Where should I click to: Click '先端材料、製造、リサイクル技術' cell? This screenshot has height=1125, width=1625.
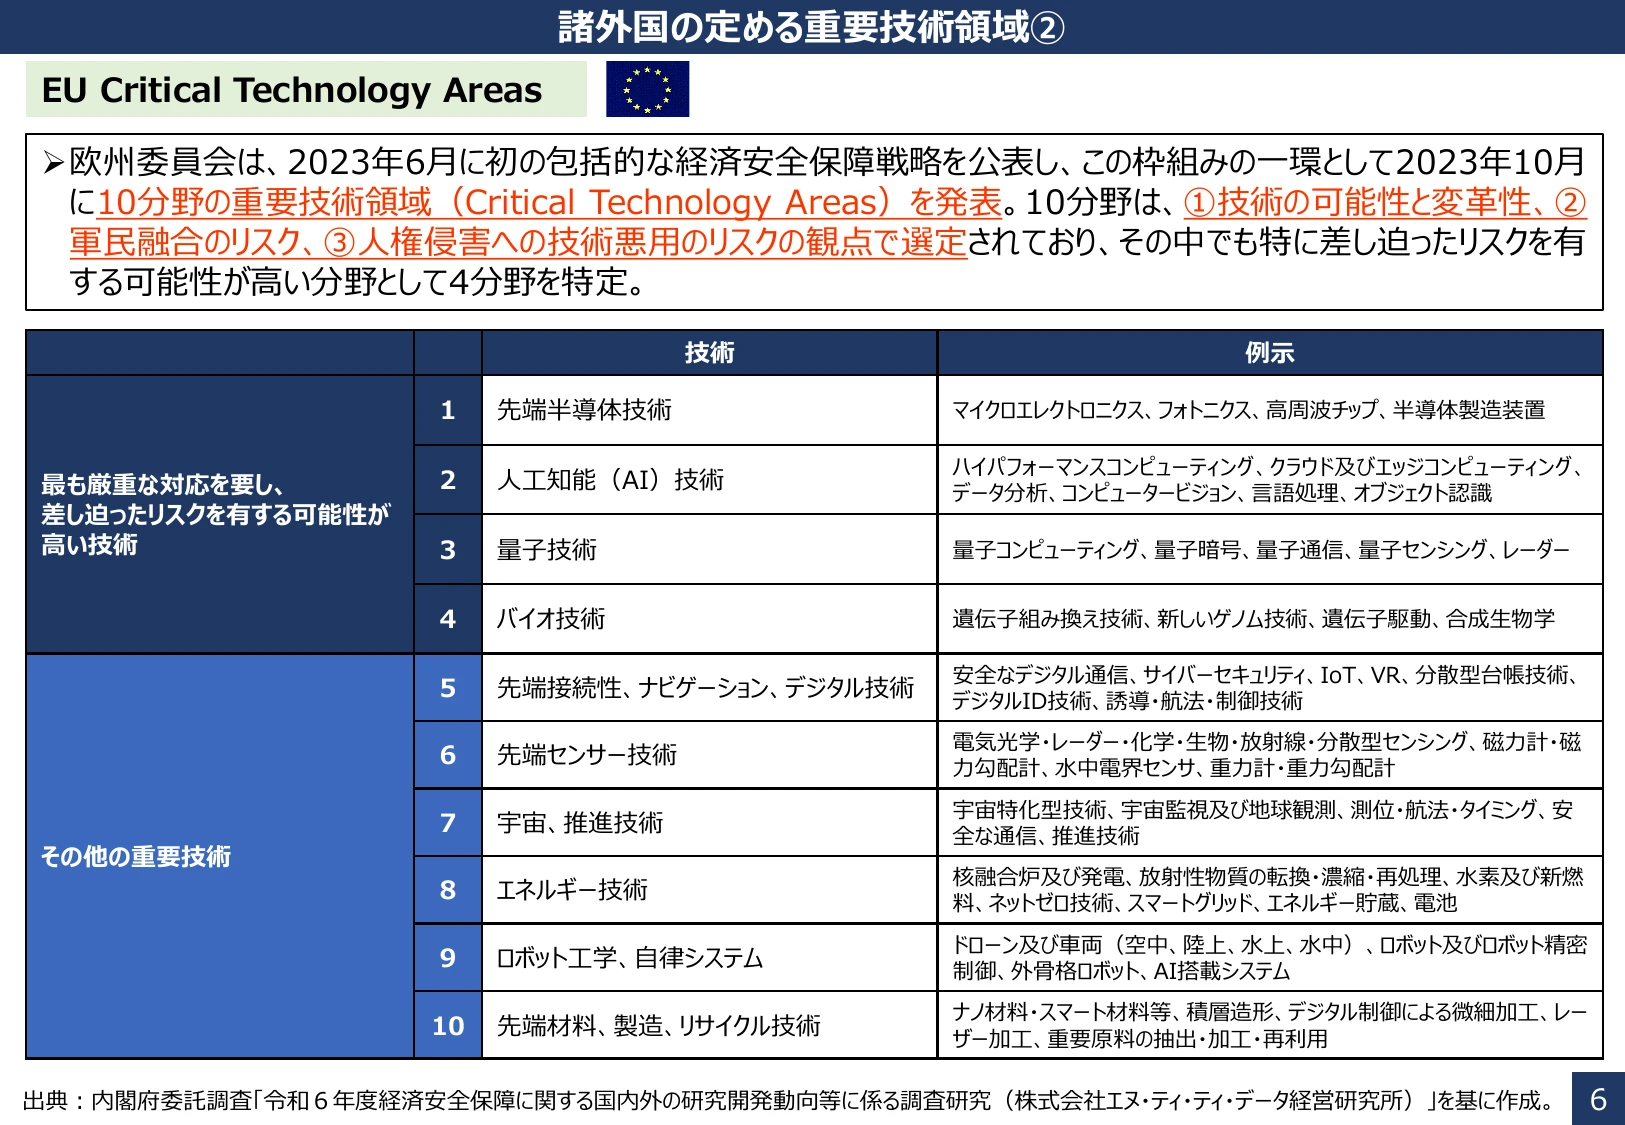[709, 1025]
